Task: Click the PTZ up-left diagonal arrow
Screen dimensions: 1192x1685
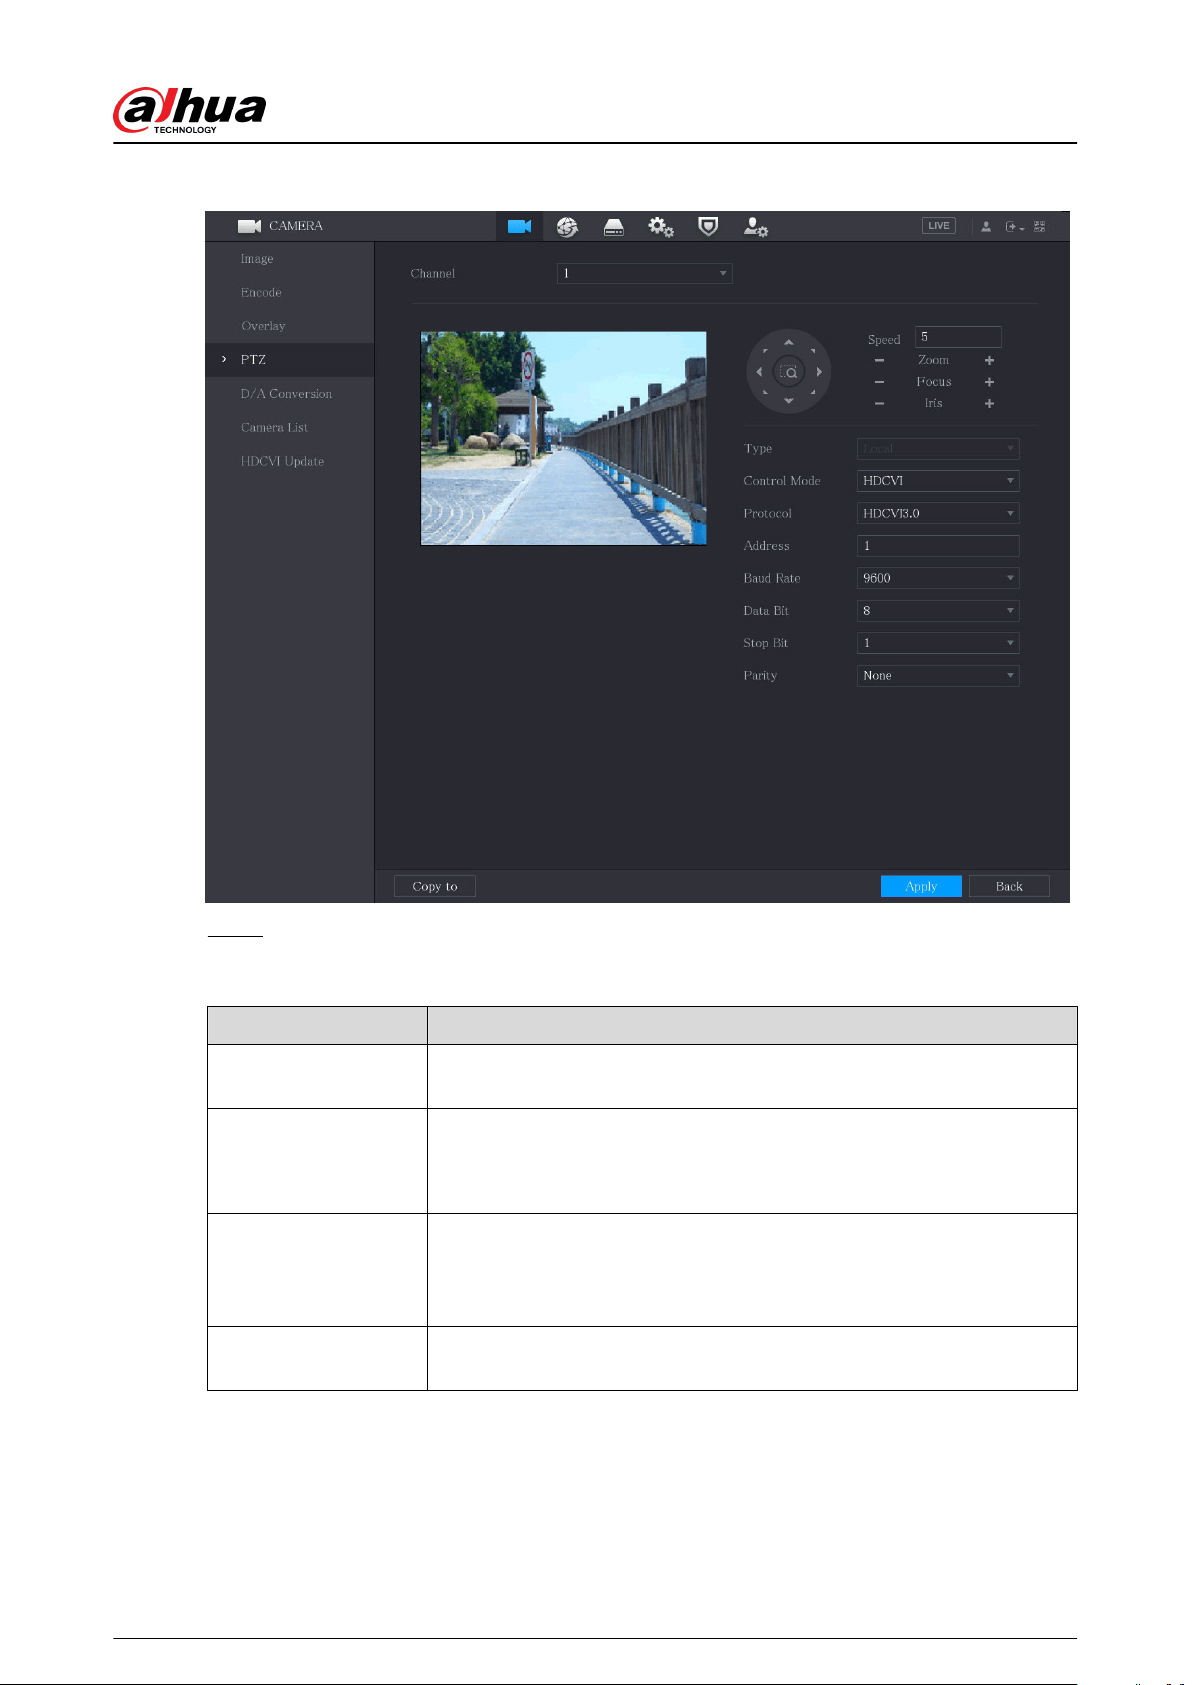Action: (765, 351)
